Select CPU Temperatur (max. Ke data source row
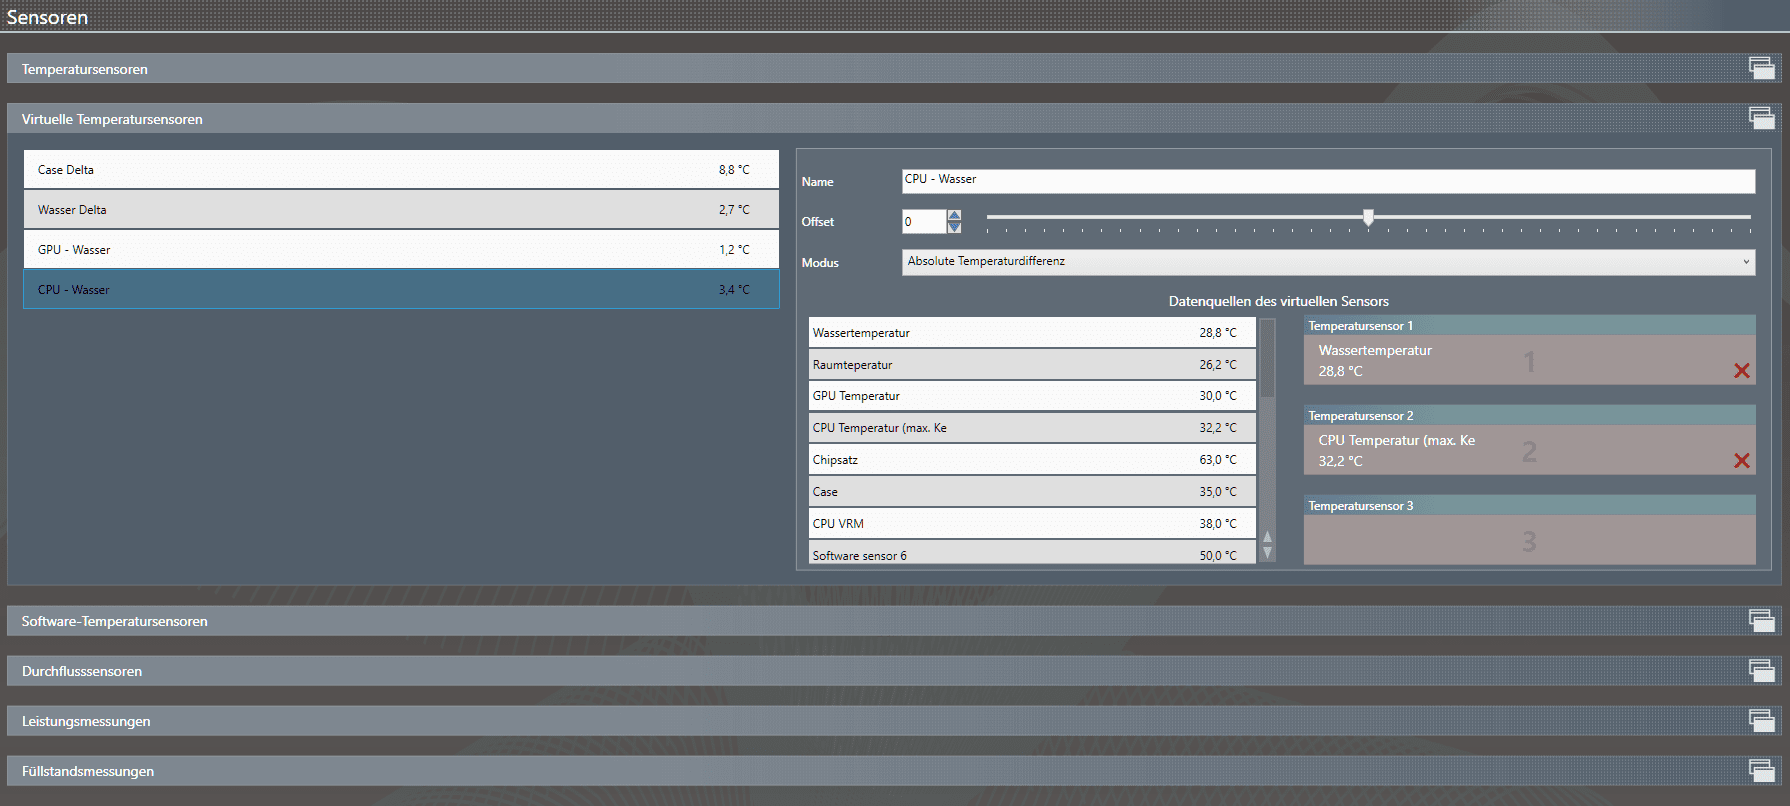The width and height of the screenshot is (1790, 806). (1032, 428)
